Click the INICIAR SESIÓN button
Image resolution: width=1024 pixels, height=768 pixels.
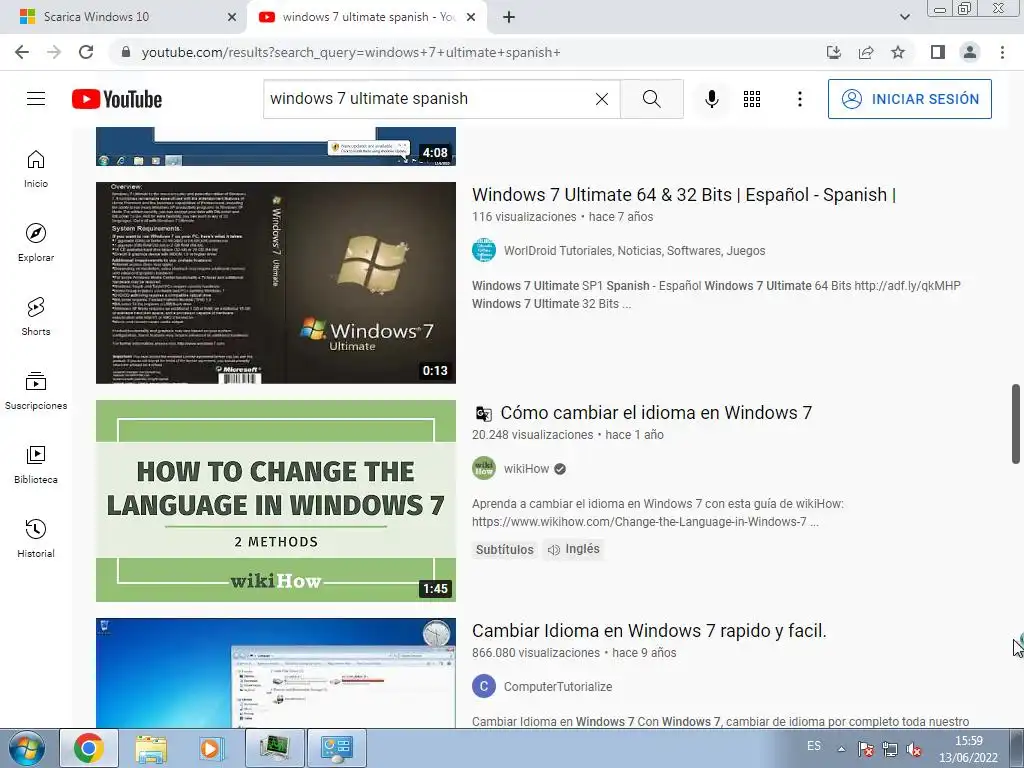coord(910,99)
